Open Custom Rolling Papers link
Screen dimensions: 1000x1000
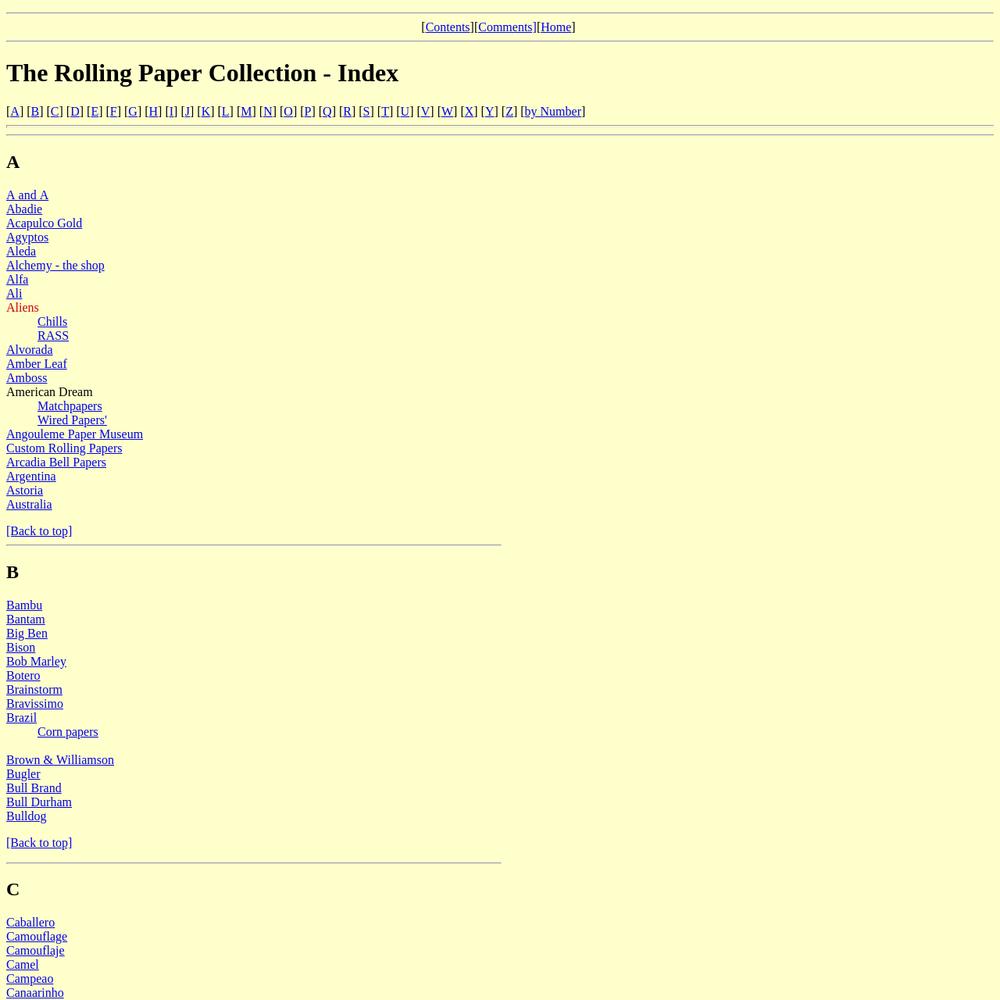point(64,448)
